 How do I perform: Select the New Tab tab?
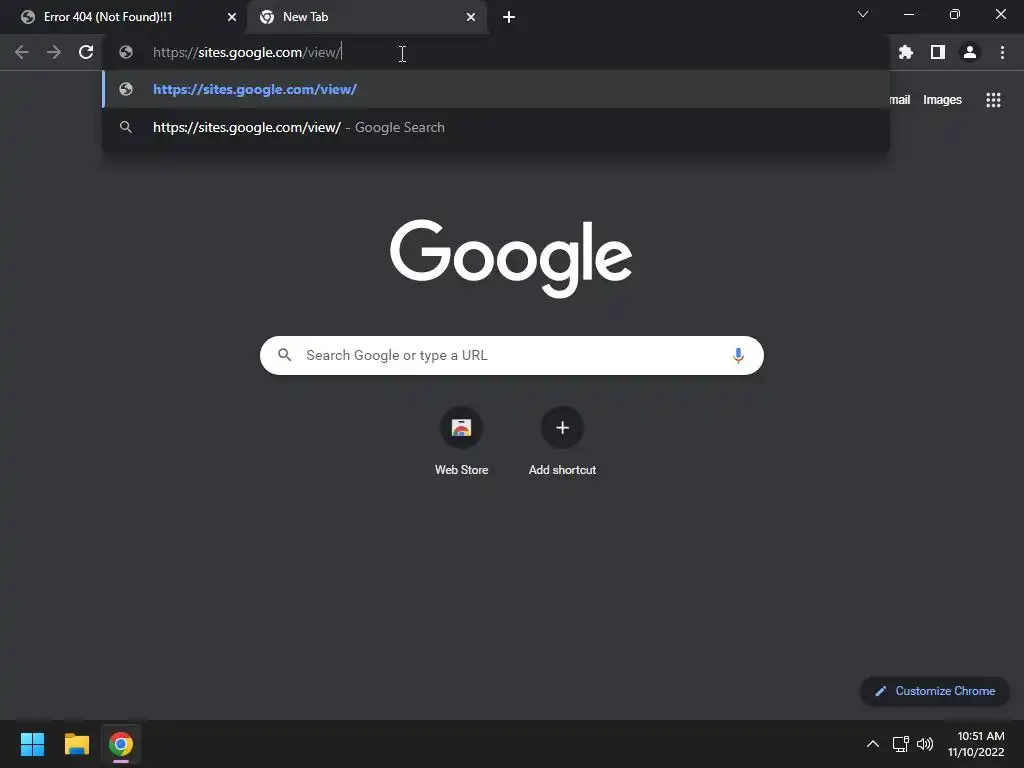(x=367, y=17)
